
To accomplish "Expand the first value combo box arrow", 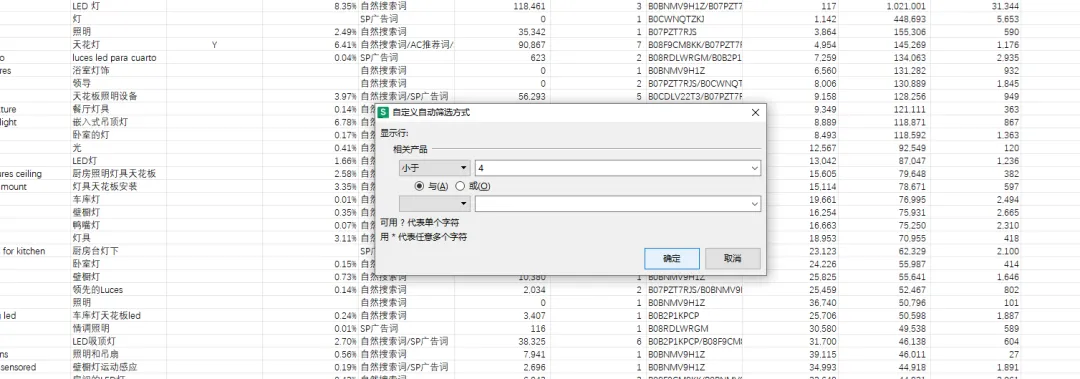I will click(x=755, y=168).
